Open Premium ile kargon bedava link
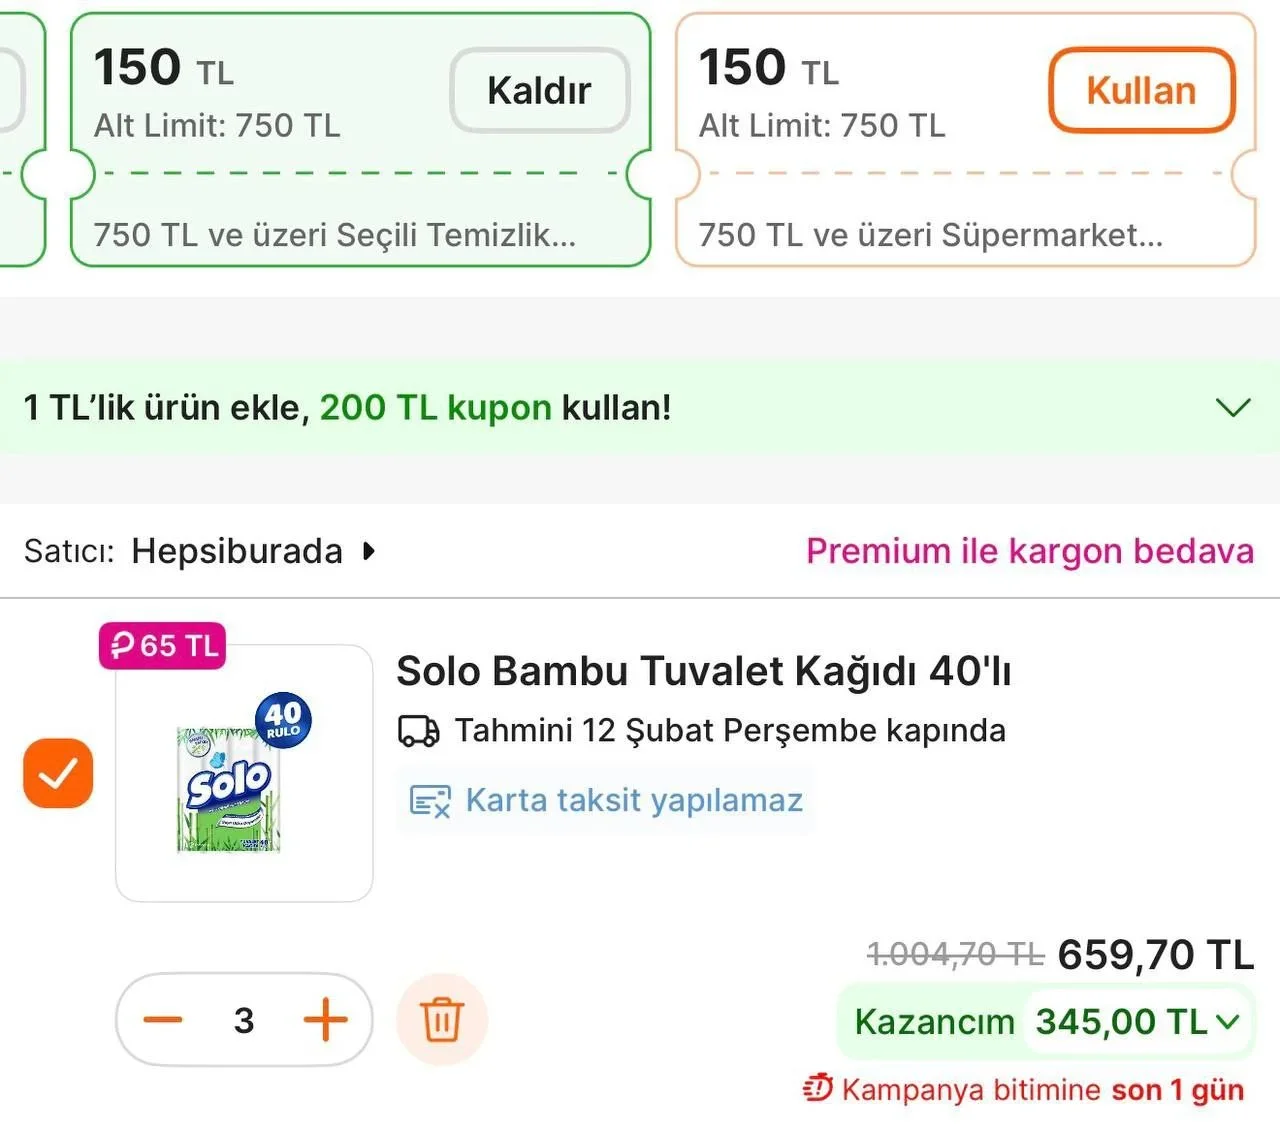The image size is (1280, 1129). [x=1029, y=551]
